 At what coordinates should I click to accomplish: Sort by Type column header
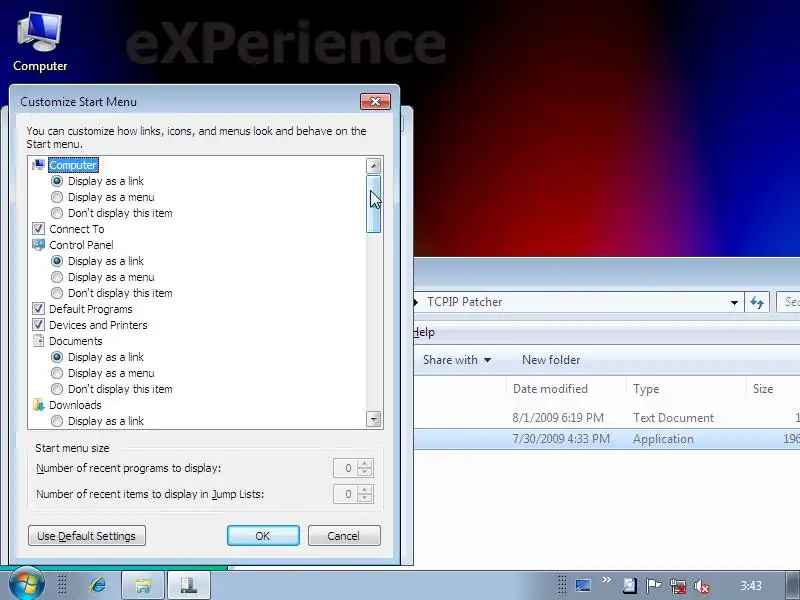[686, 389]
